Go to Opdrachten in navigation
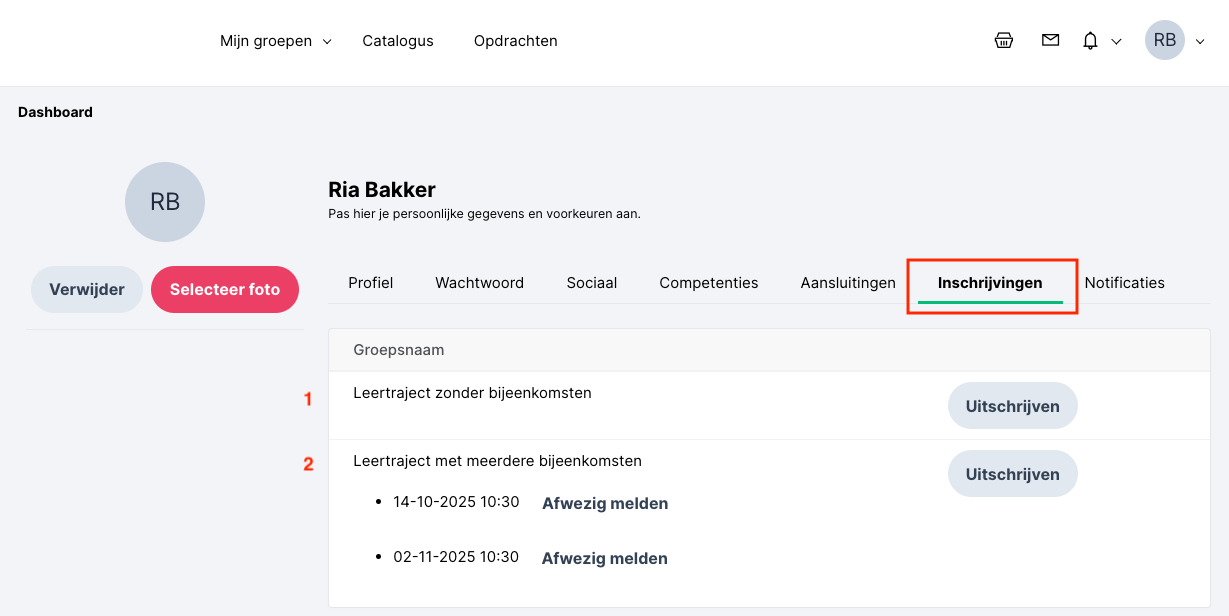 tap(516, 41)
